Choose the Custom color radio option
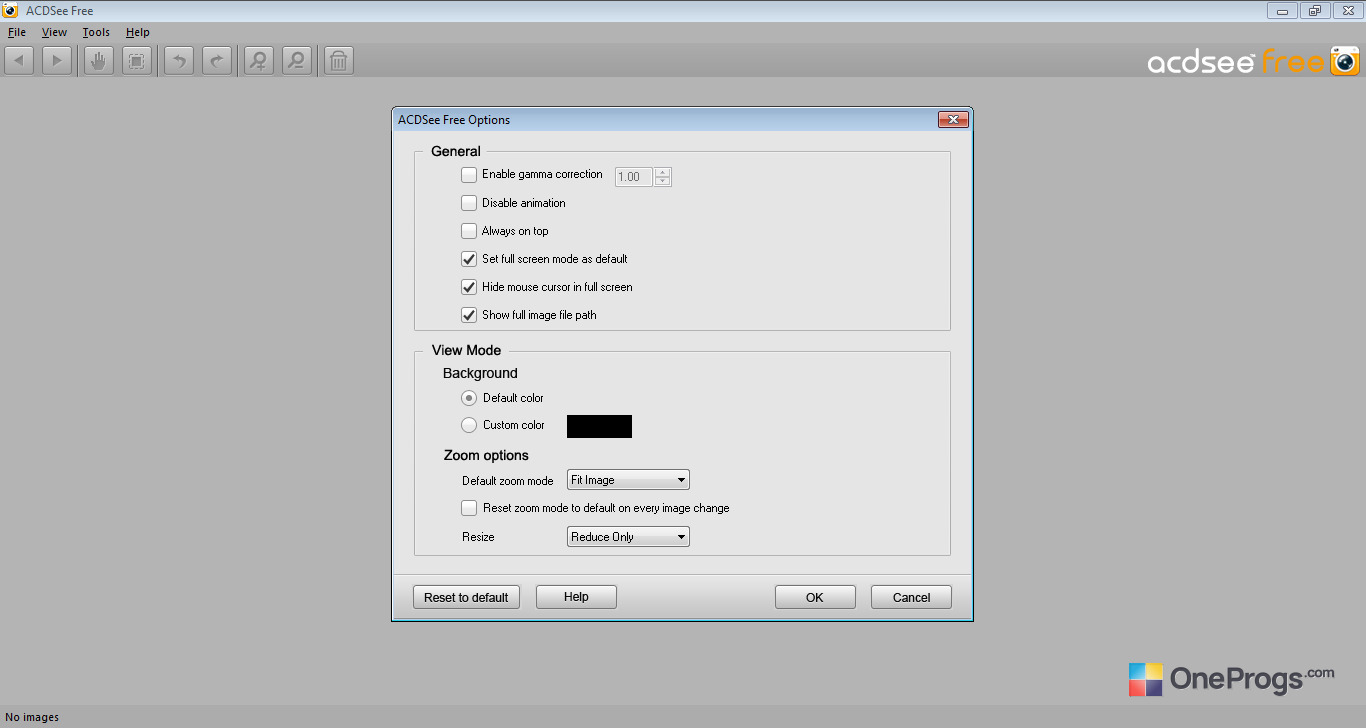The width and height of the screenshot is (1366, 728). click(x=469, y=425)
